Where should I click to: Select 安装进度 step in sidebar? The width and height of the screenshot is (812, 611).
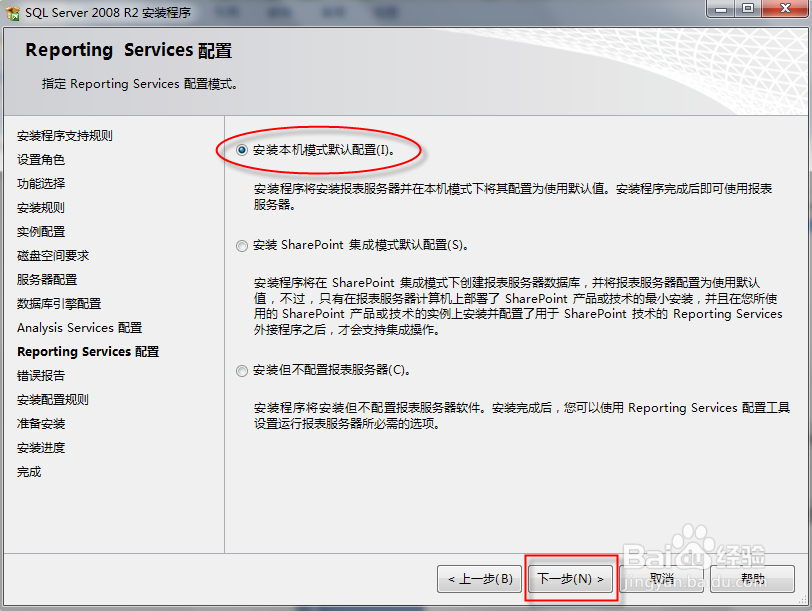(41, 447)
